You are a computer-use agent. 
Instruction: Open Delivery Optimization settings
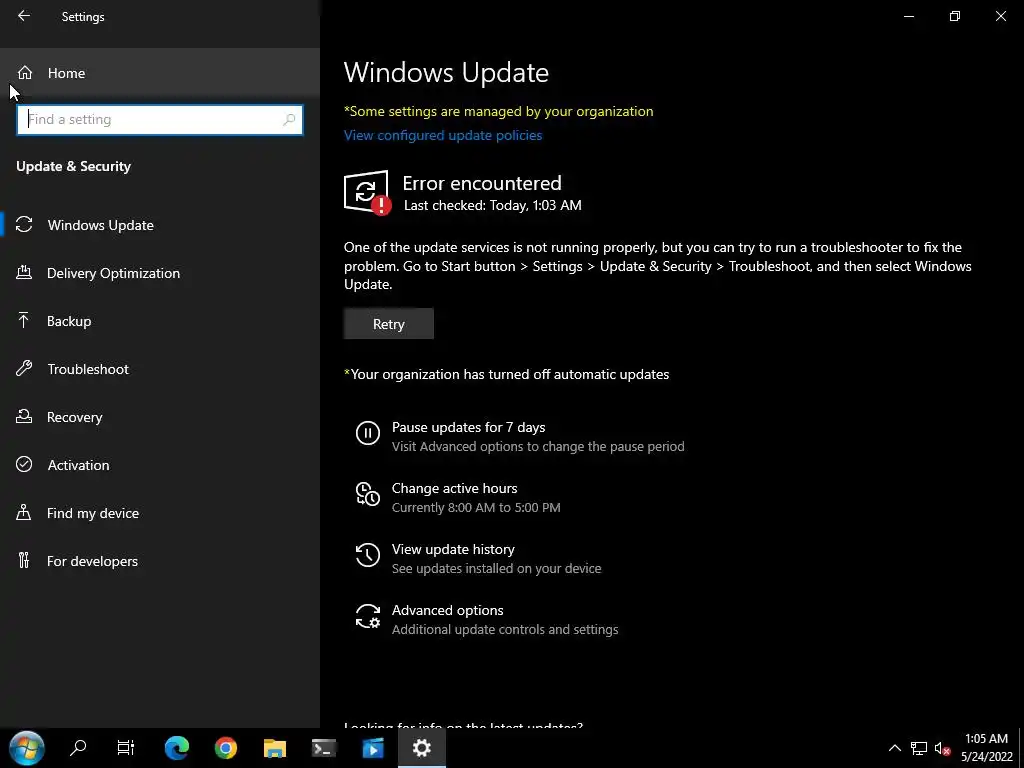pyautogui.click(x=160, y=273)
